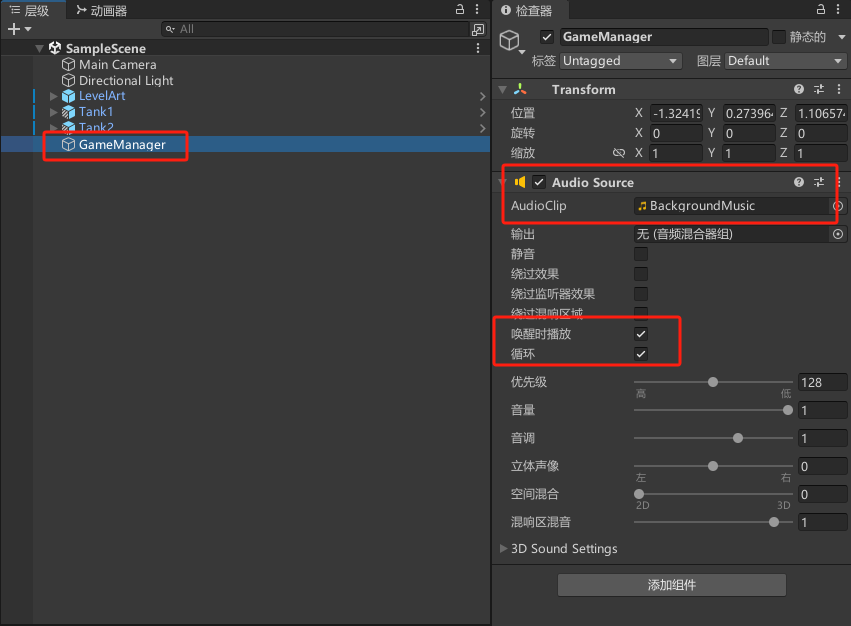Viewport: 851px width, 626px height.
Task: Uncheck Play On Awake (唤醒时播放)
Action: 641,334
